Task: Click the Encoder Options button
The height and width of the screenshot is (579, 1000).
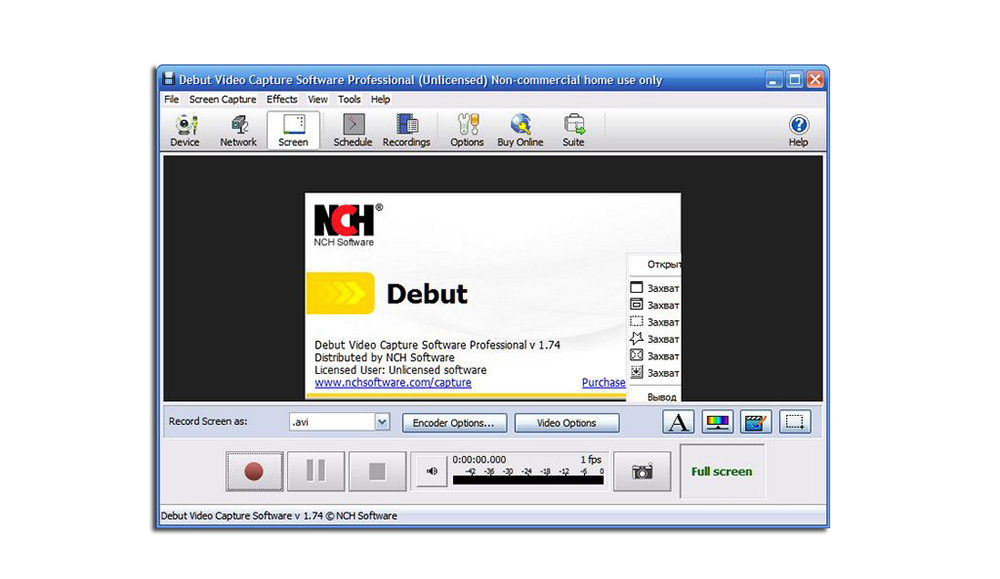Action: 454,423
